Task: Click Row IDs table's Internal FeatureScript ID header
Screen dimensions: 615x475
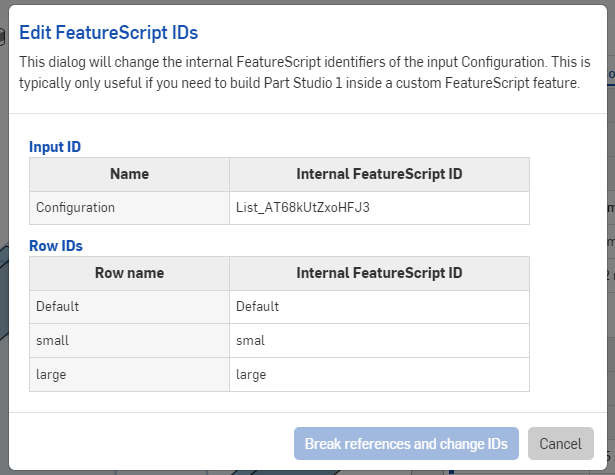Action: 379,272
